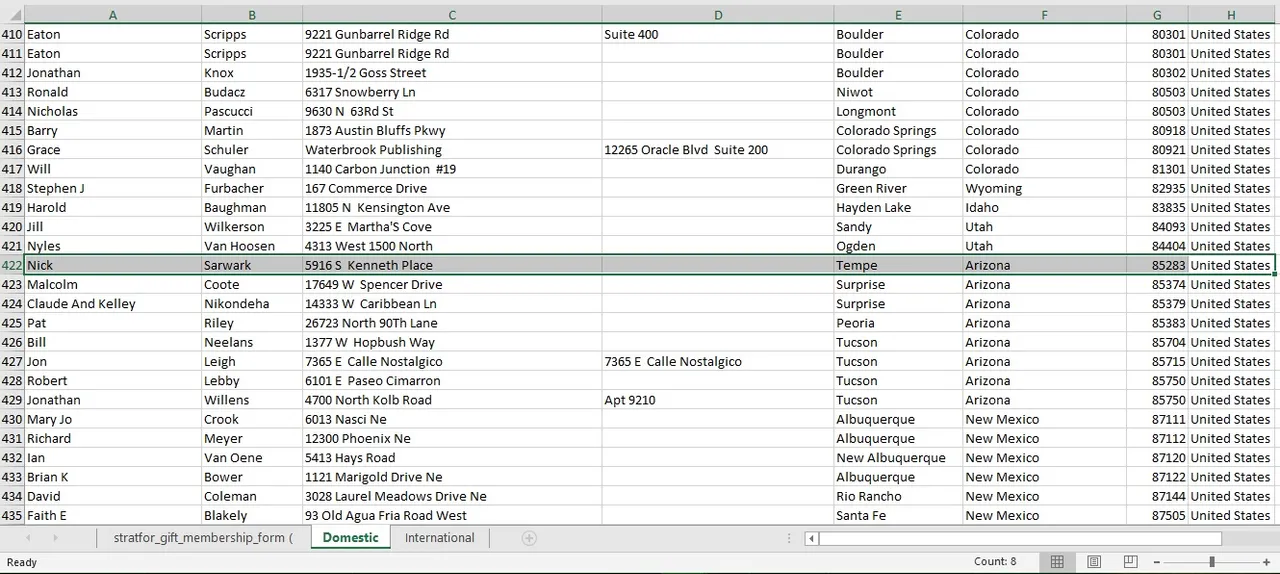Click zip code 84093
1280x574 pixels.
[x=1157, y=227]
